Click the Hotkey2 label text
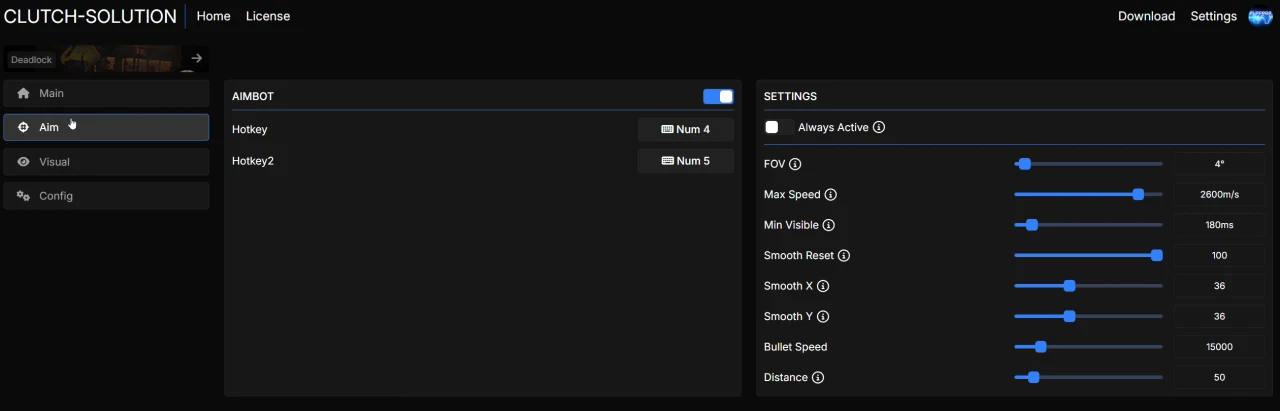Image resolution: width=1280 pixels, height=411 pixels. [x=253, y=160]
